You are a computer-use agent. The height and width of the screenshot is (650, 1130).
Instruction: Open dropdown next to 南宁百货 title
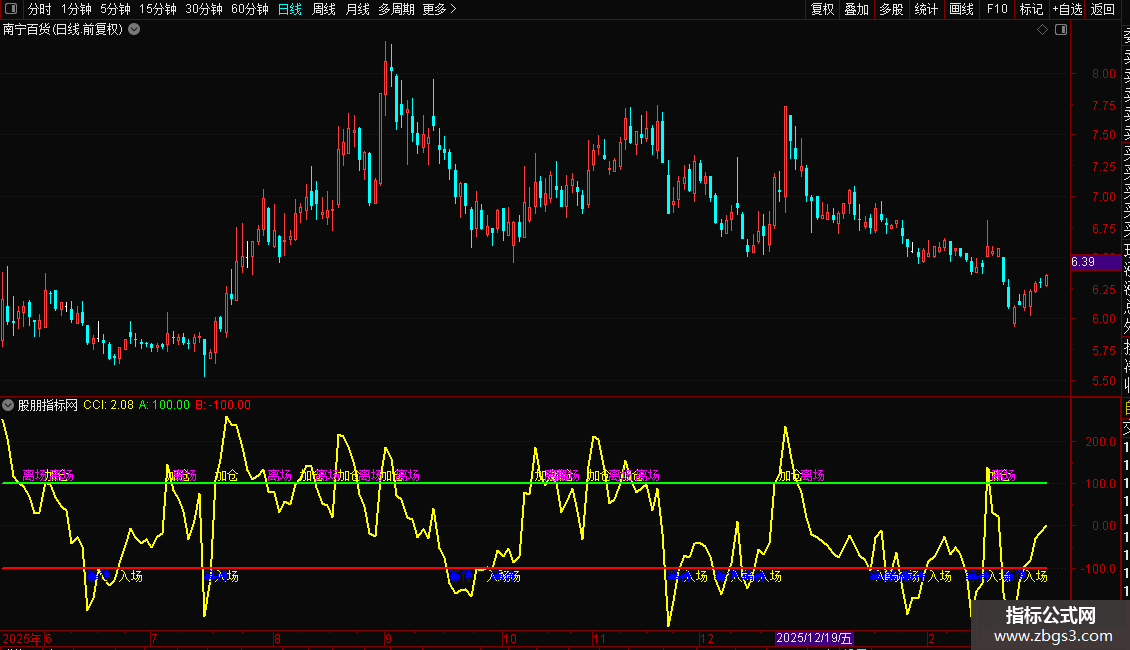pos(134,30)
